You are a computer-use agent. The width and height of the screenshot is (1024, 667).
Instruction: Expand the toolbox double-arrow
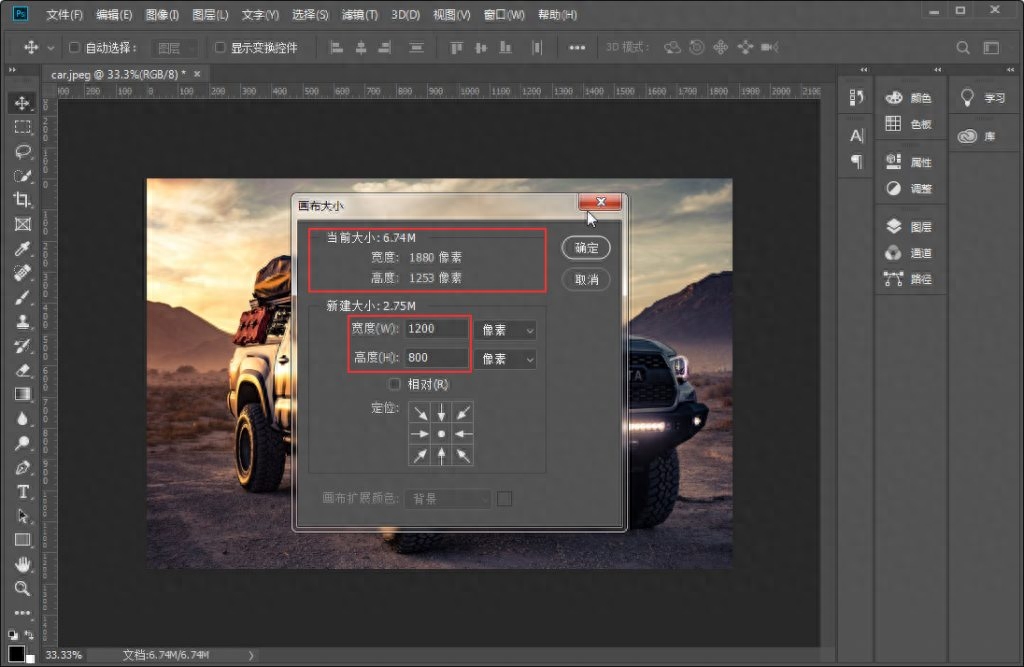(x=12, y=69)
